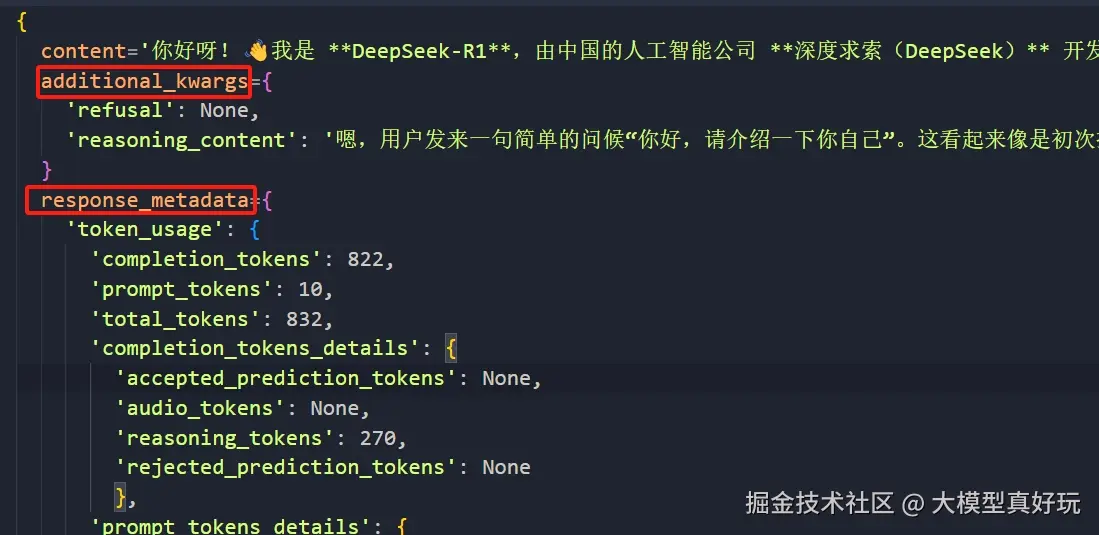
Task: Click the 'reasoning_content' key
Action: (x=176, y=140)
